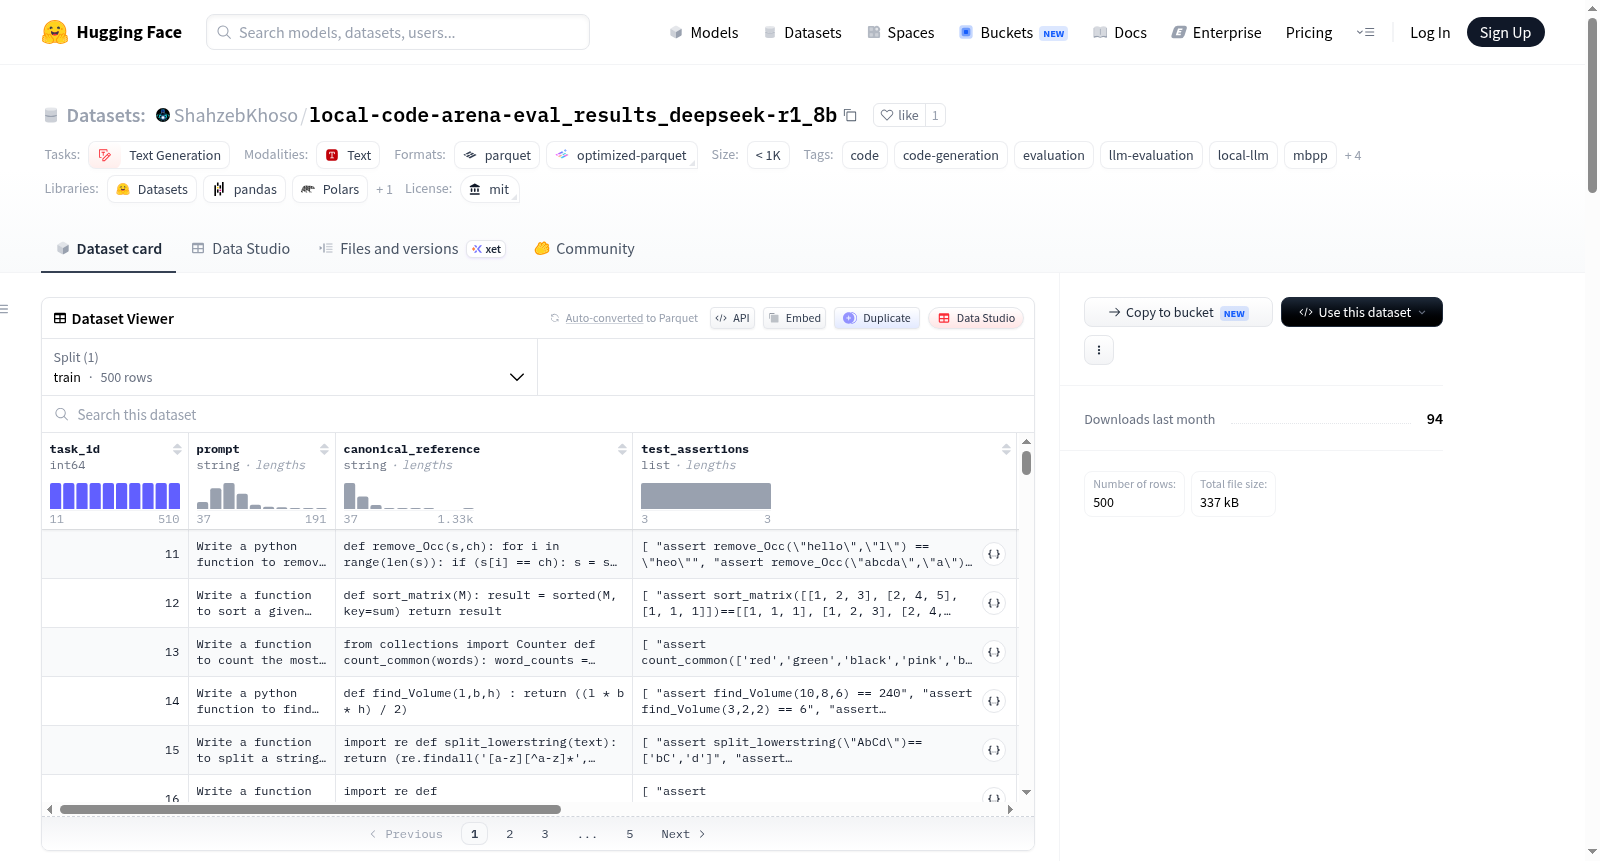This screenshot has height=861, width=1600.
Task: Like this dataset with the heart button
Action: pos(899,115)
